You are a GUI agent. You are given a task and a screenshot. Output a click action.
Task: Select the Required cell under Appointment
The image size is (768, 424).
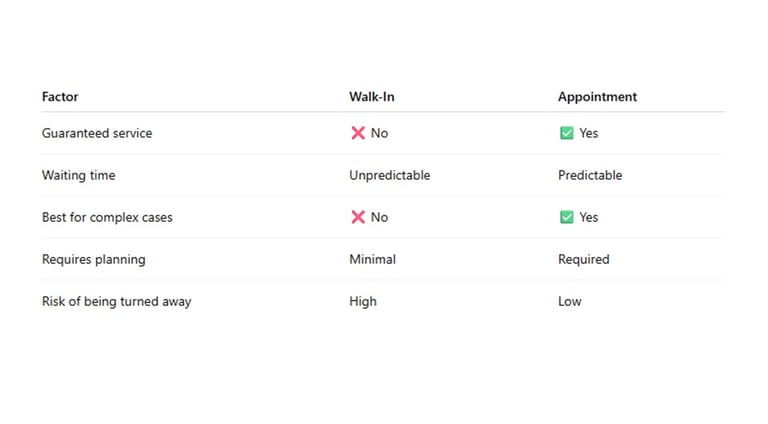[x=583, y=259]
